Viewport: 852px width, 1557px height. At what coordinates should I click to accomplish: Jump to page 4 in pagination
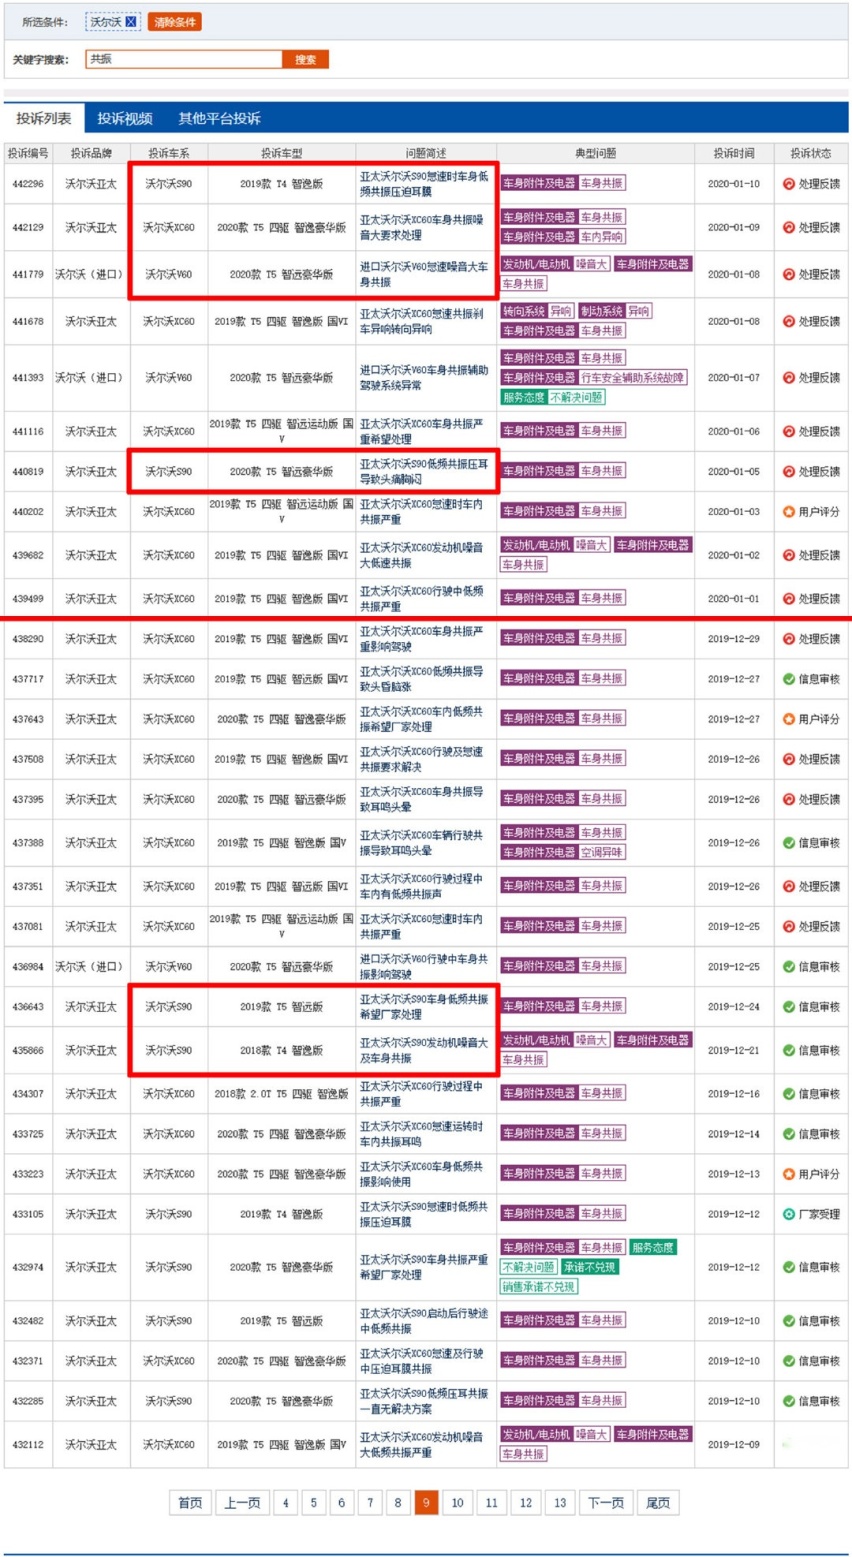coord(285,1502)
